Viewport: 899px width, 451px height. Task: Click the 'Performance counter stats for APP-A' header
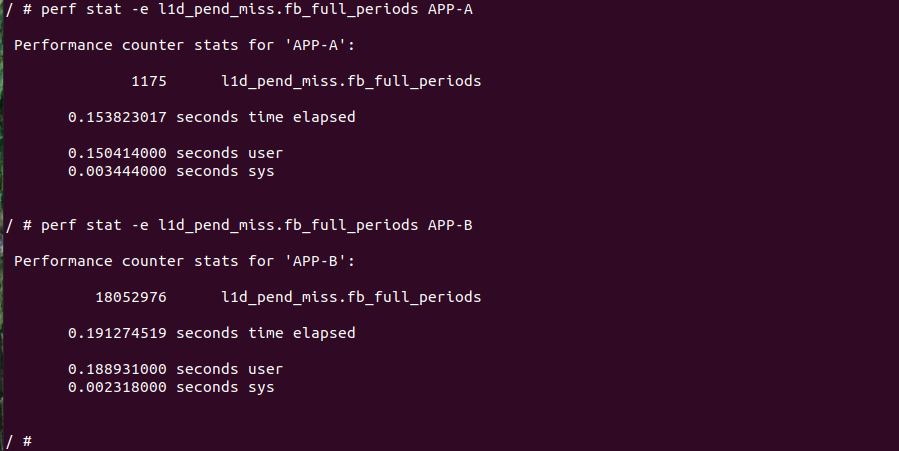pos(184,45)
